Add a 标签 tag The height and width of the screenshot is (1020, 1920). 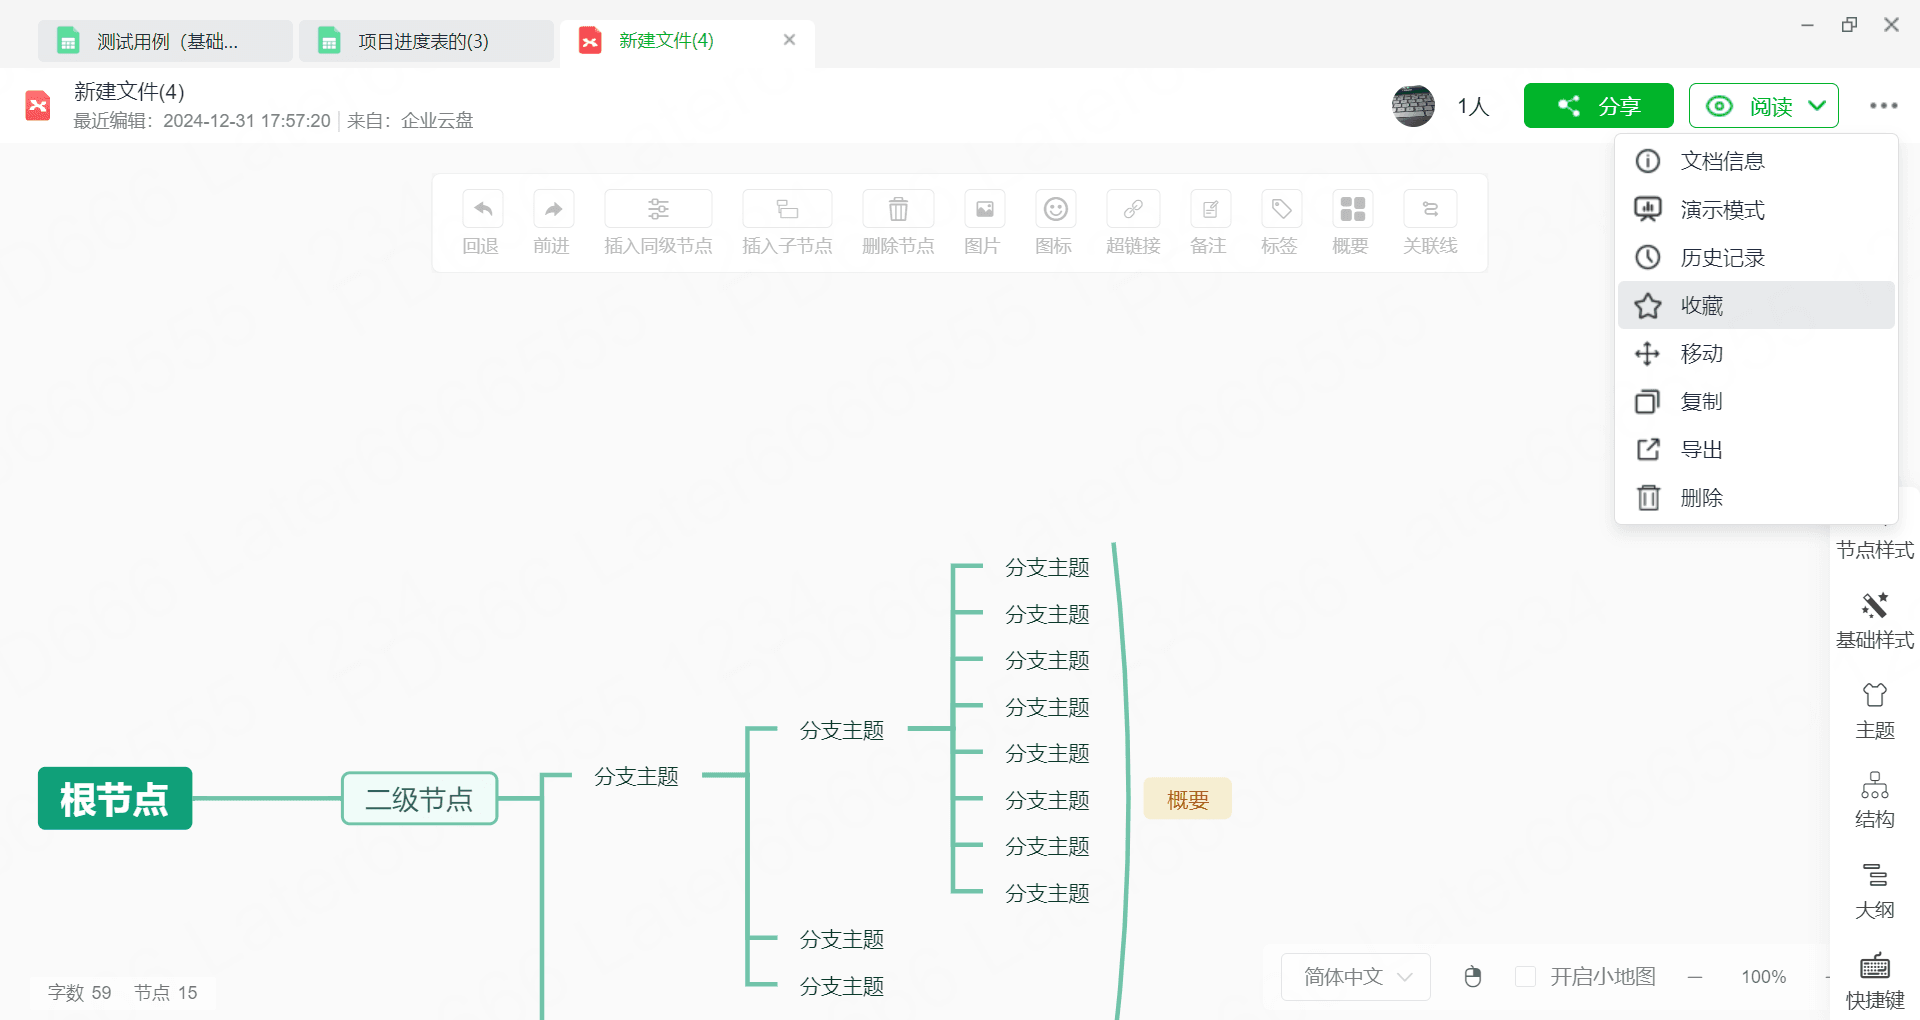pyautogui.click(x=1281, y=209)
